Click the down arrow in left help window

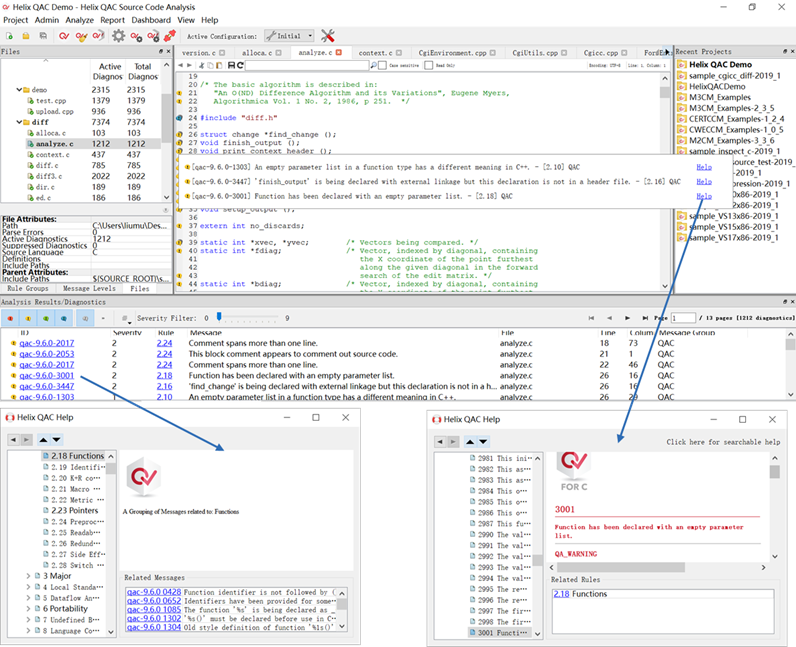(x=56, y=440)
